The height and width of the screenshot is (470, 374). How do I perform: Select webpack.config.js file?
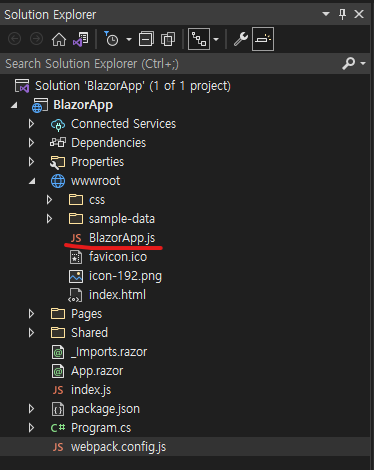(x=118, y=447)
